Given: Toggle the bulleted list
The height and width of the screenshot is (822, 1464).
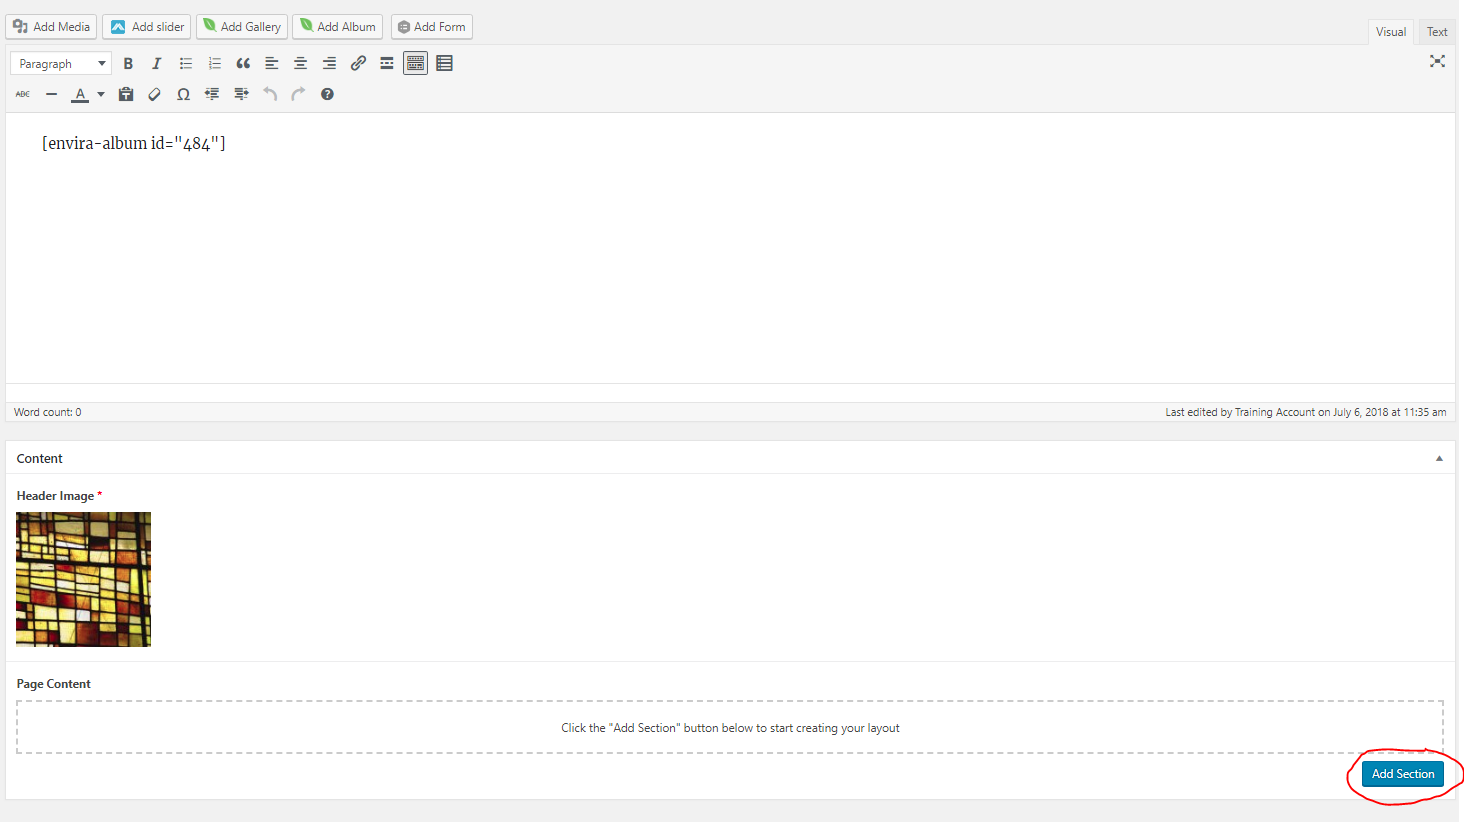Looking at the screenshot, I should 186,63.
